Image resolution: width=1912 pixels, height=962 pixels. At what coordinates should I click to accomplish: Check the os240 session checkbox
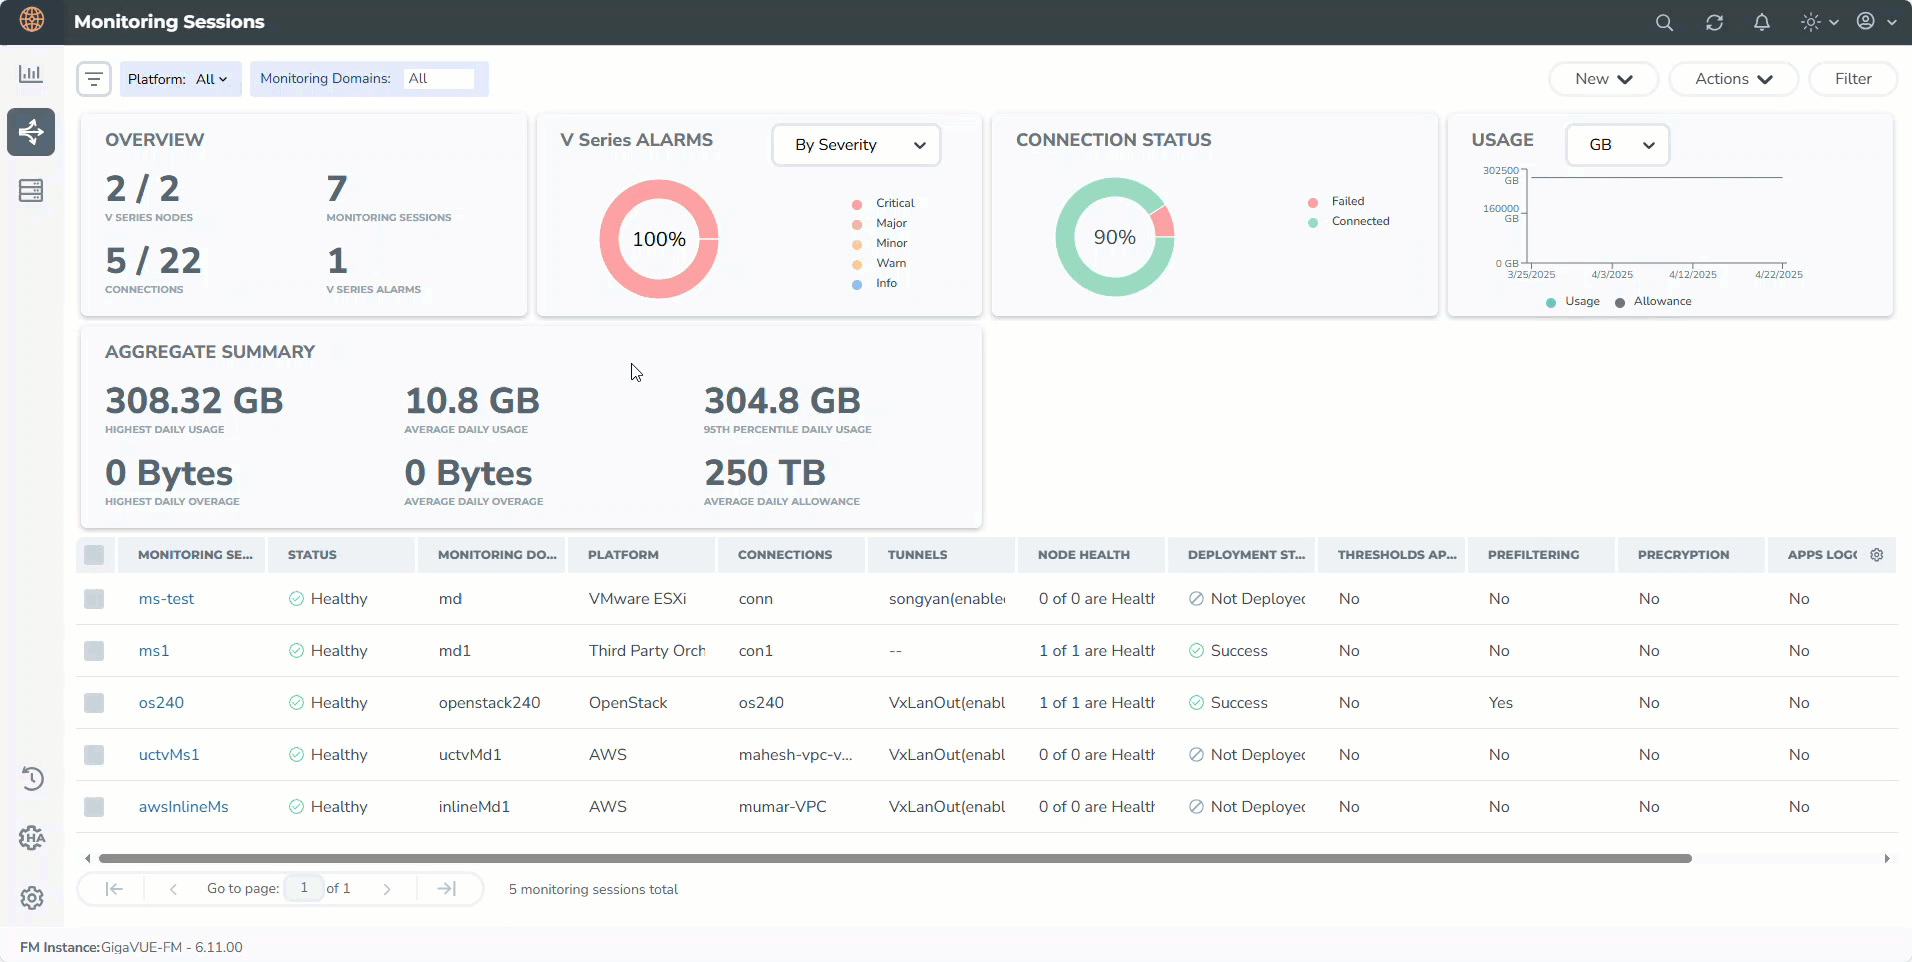pyautogui.click(x=94, y=703)
